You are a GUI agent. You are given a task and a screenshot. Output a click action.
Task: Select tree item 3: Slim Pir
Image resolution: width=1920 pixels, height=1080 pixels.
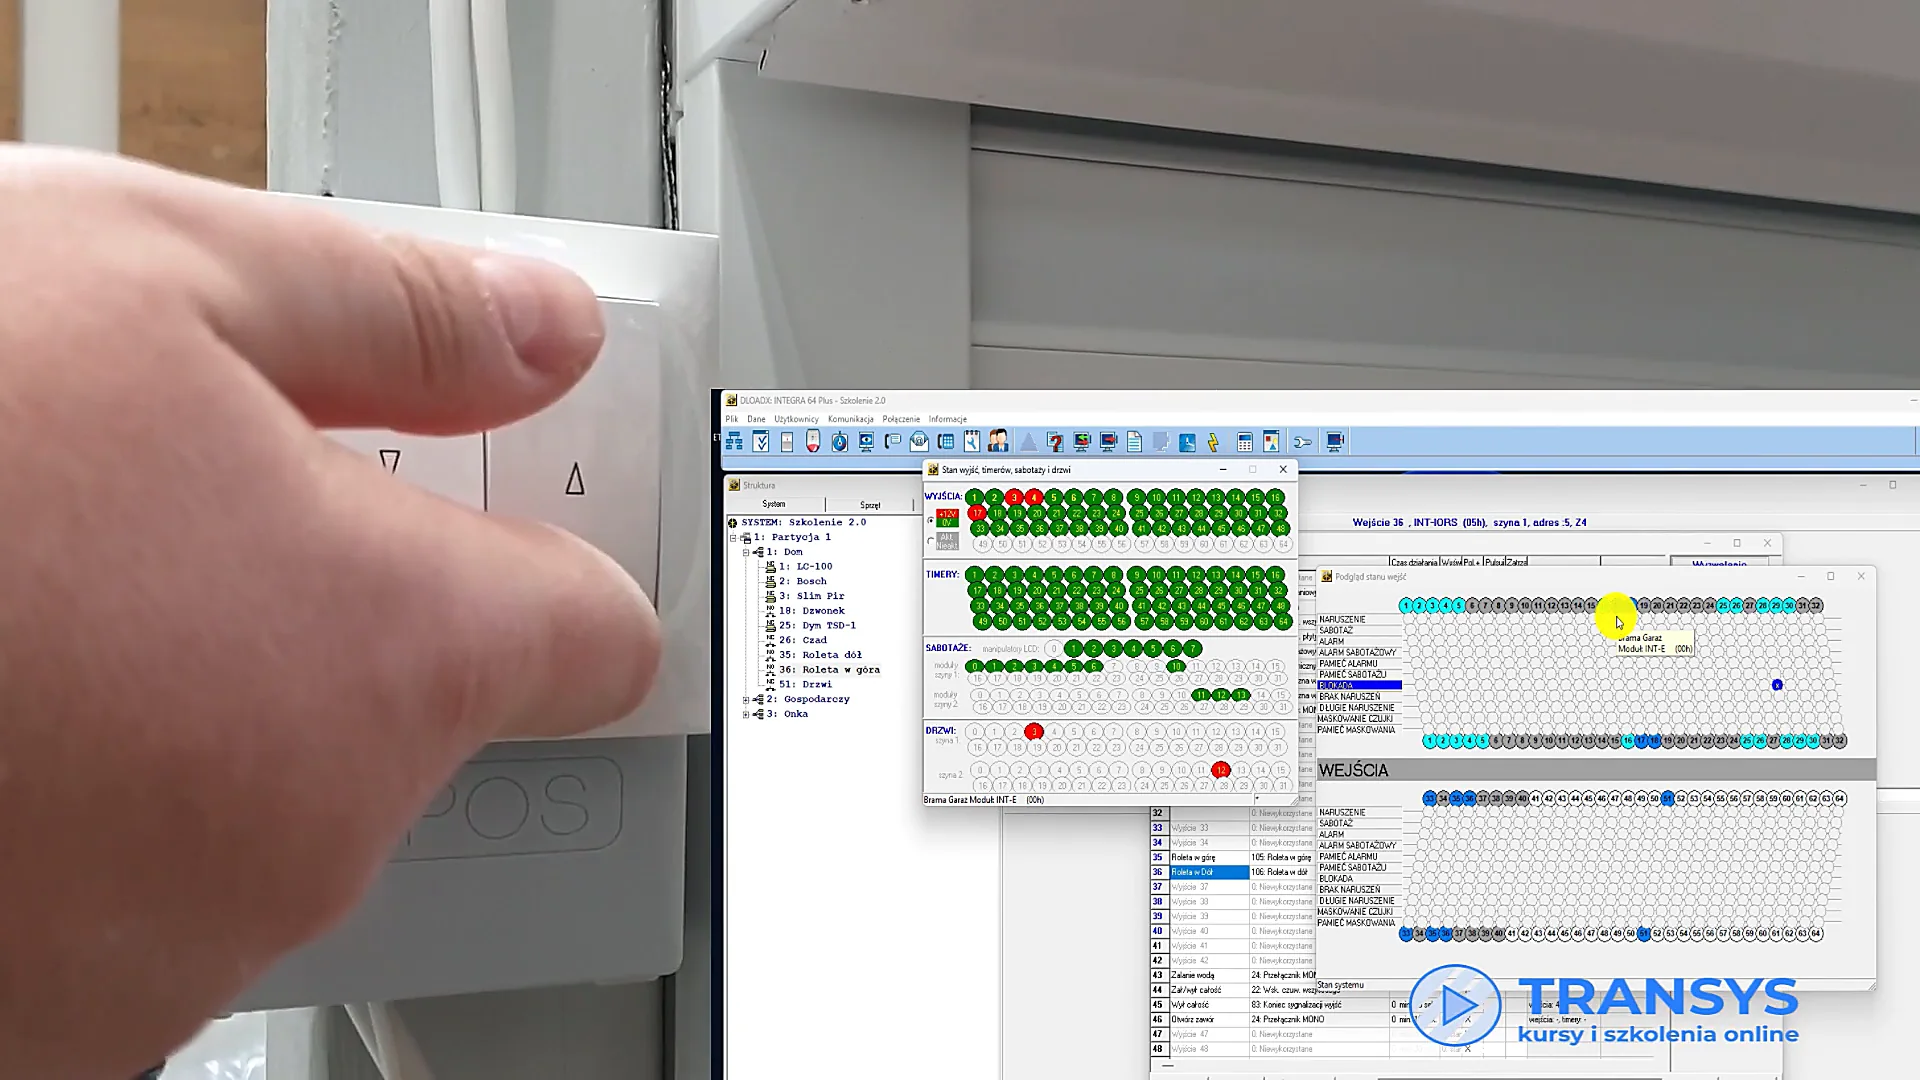[x=812, y=596]
